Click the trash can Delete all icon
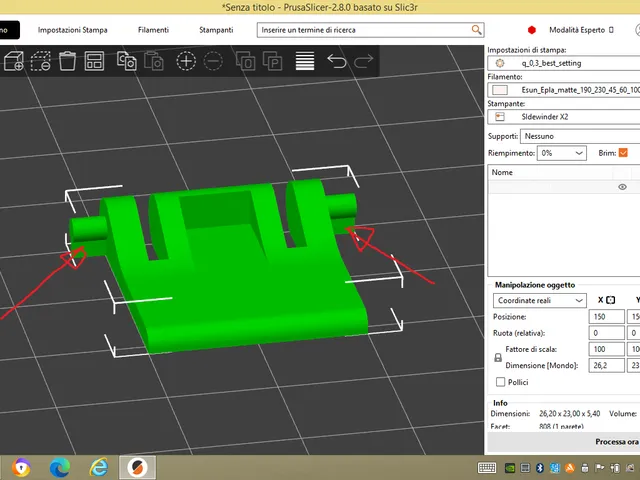Screen dimensions: 640x480 pos(67,61)
